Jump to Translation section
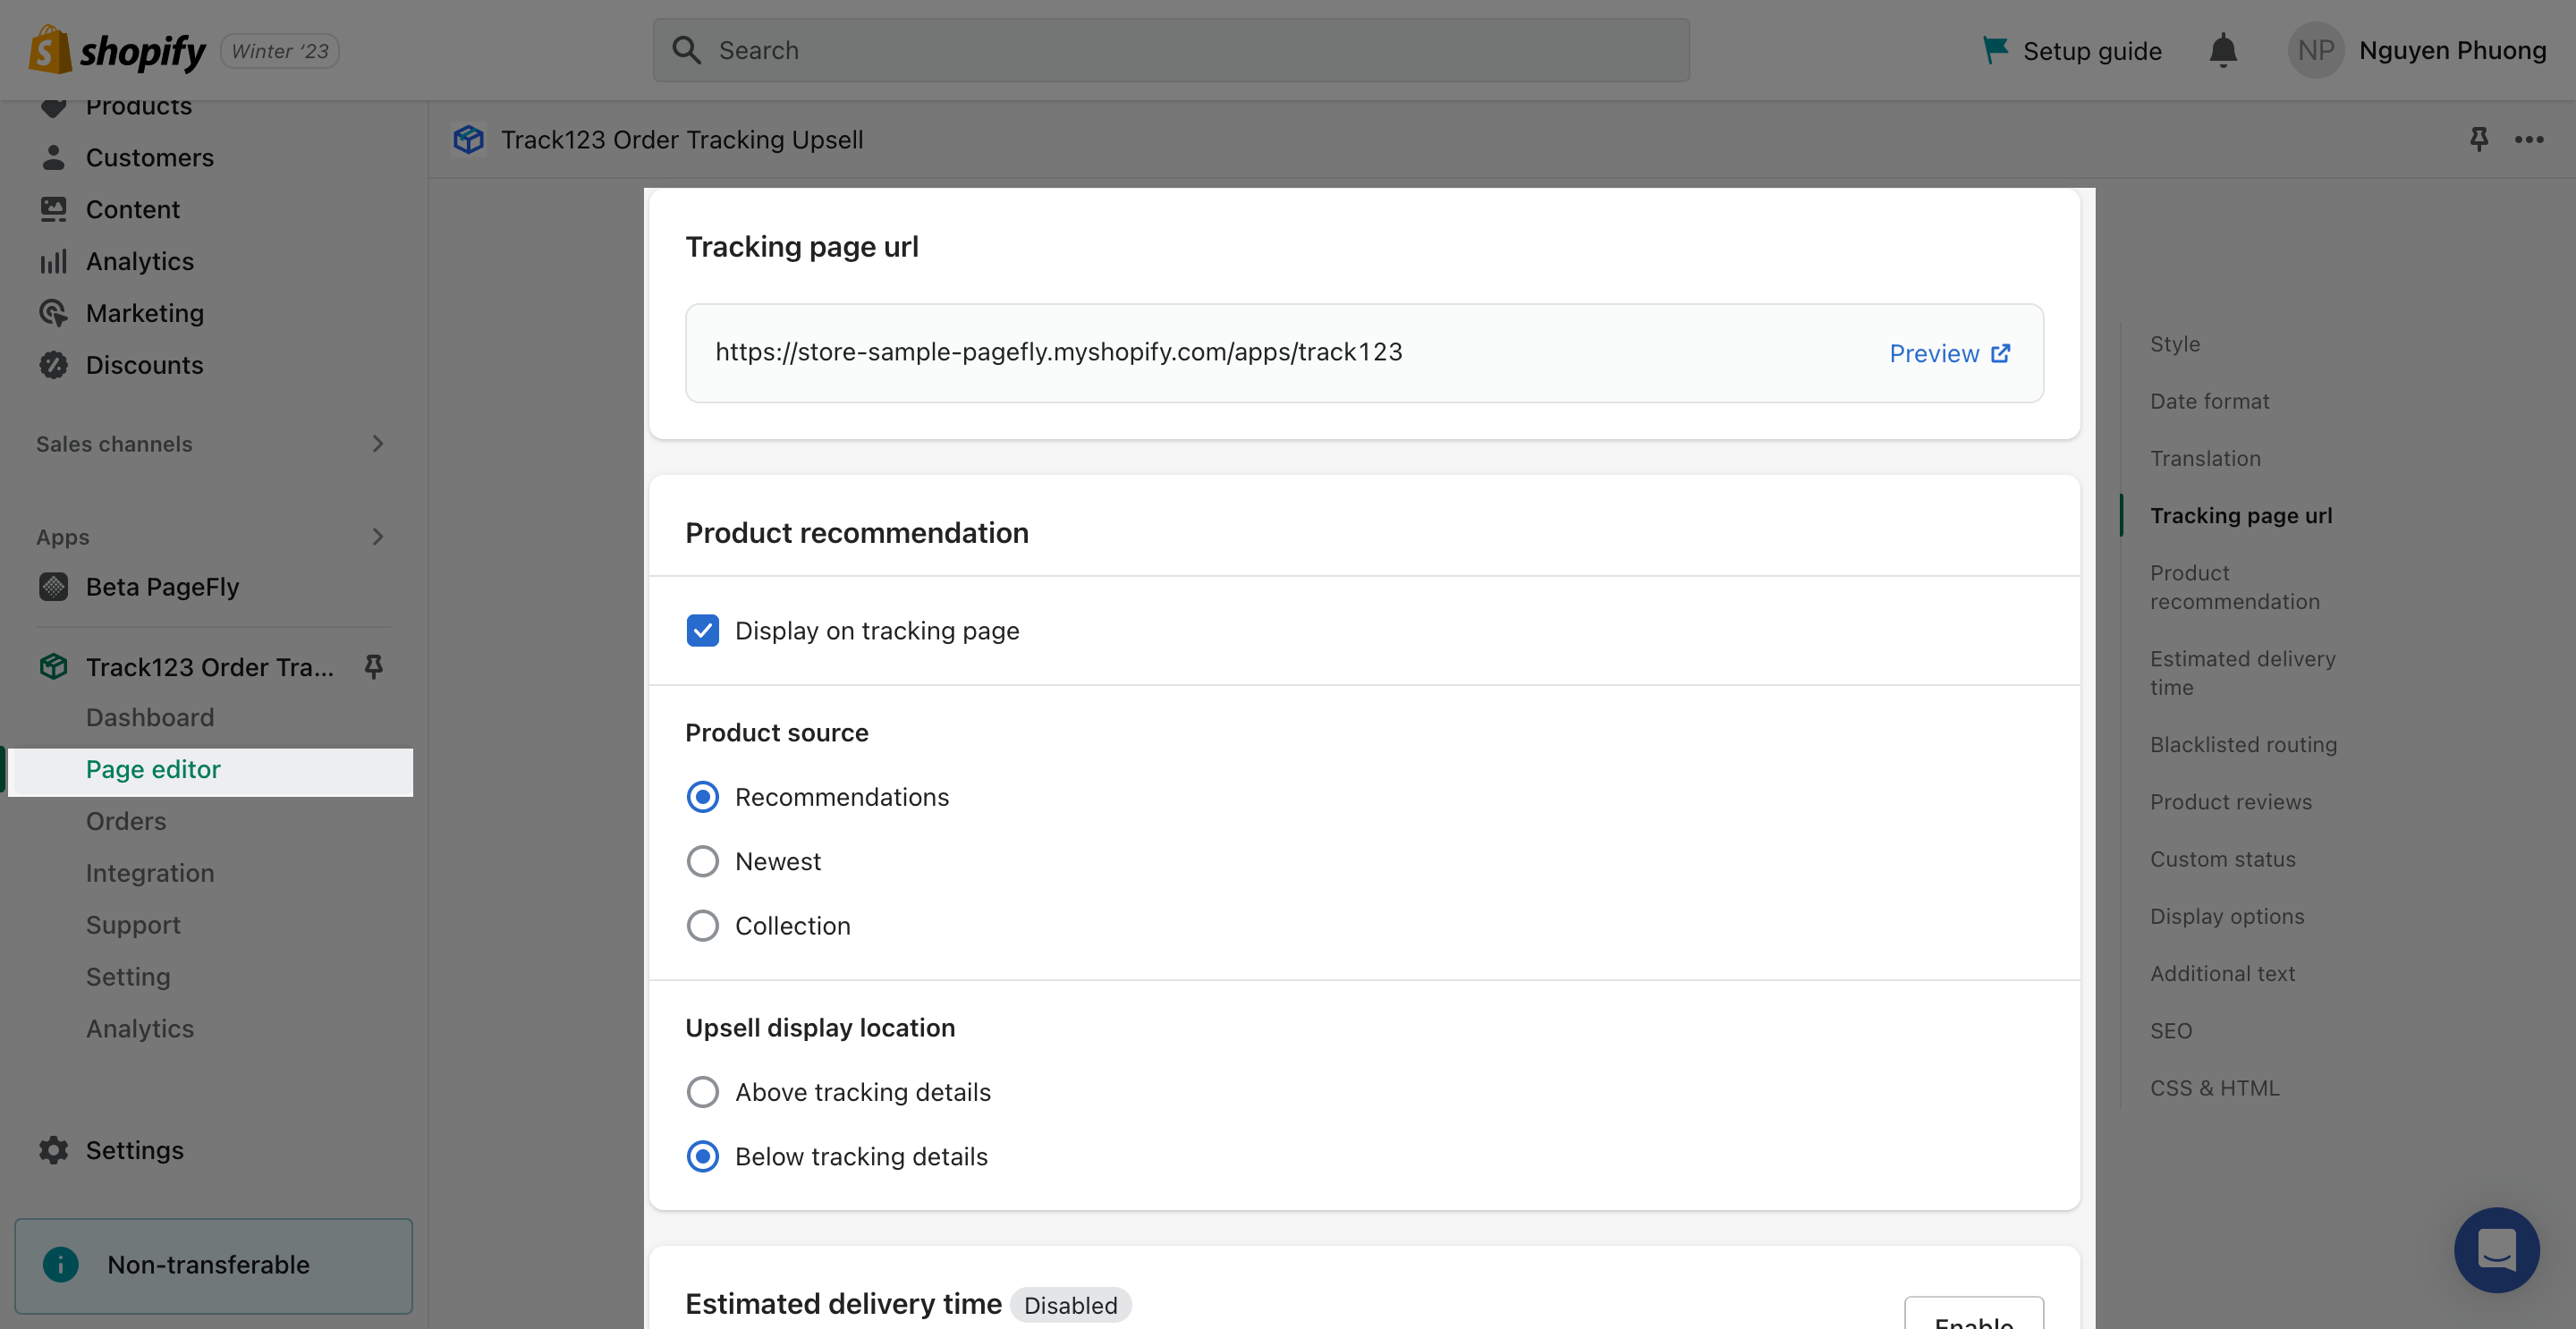Screen dimensions: 2576x1329 (x=2205, y=458)
